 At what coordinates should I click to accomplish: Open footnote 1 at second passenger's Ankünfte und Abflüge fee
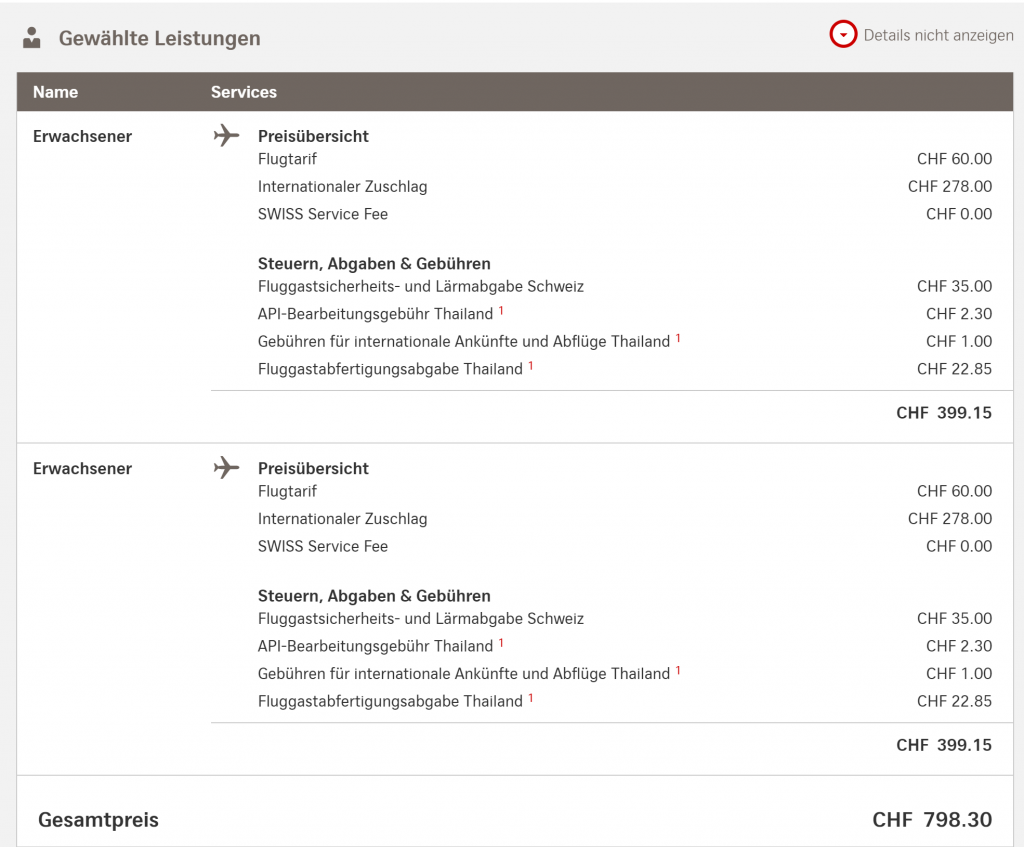[678, 670]
